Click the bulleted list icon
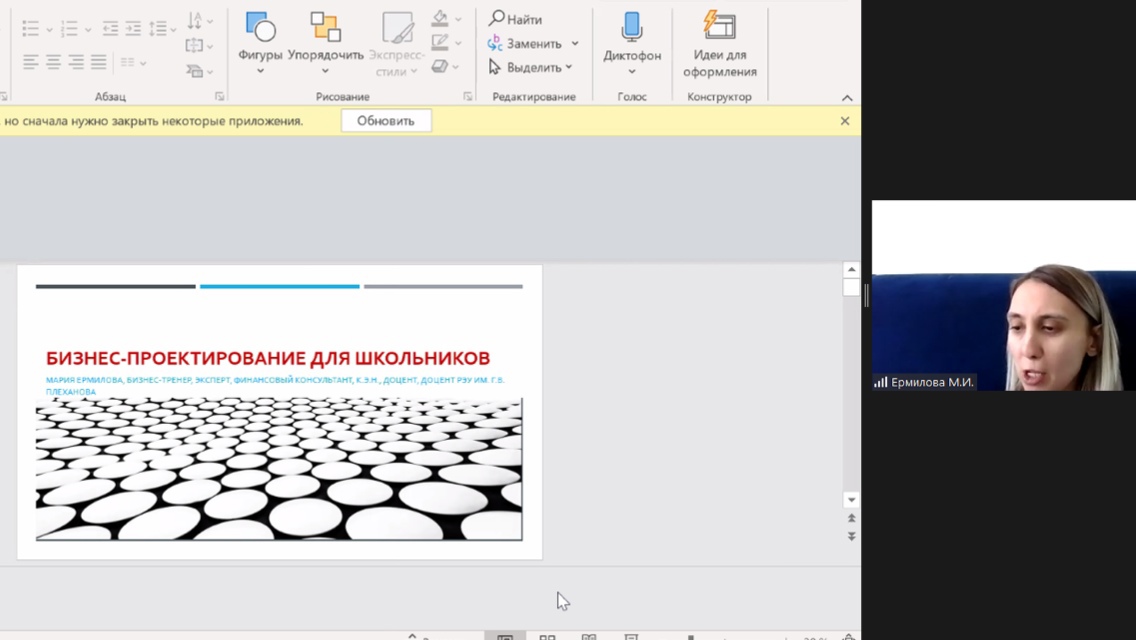The image size is (1136, 640). 31,28
